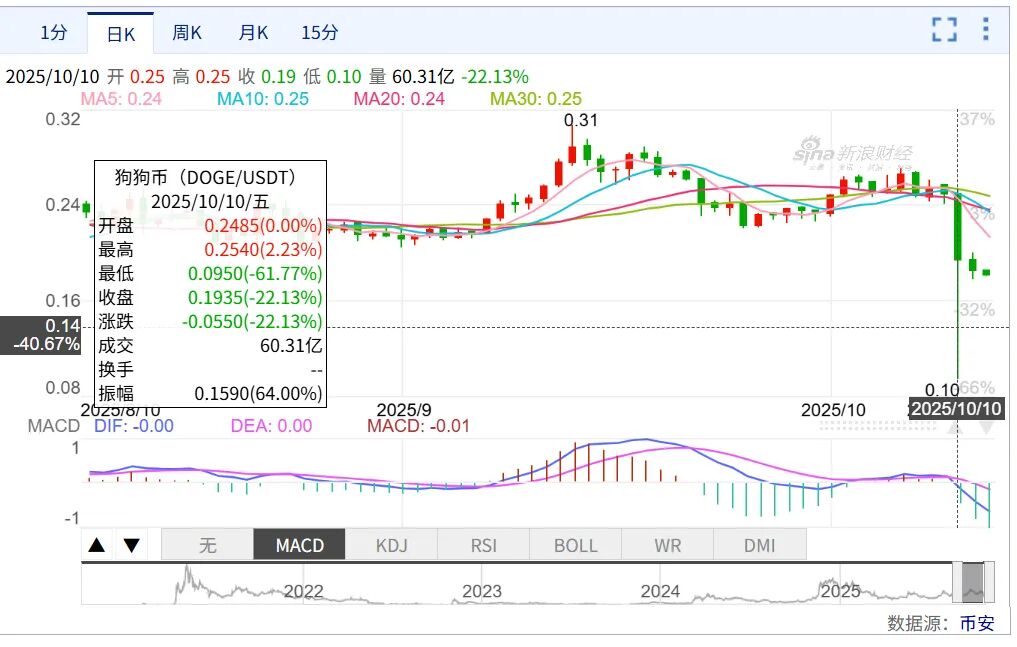Enable the KDJ indicator
Viewport: 1017px width, 647px height.
tap(391, 545)
